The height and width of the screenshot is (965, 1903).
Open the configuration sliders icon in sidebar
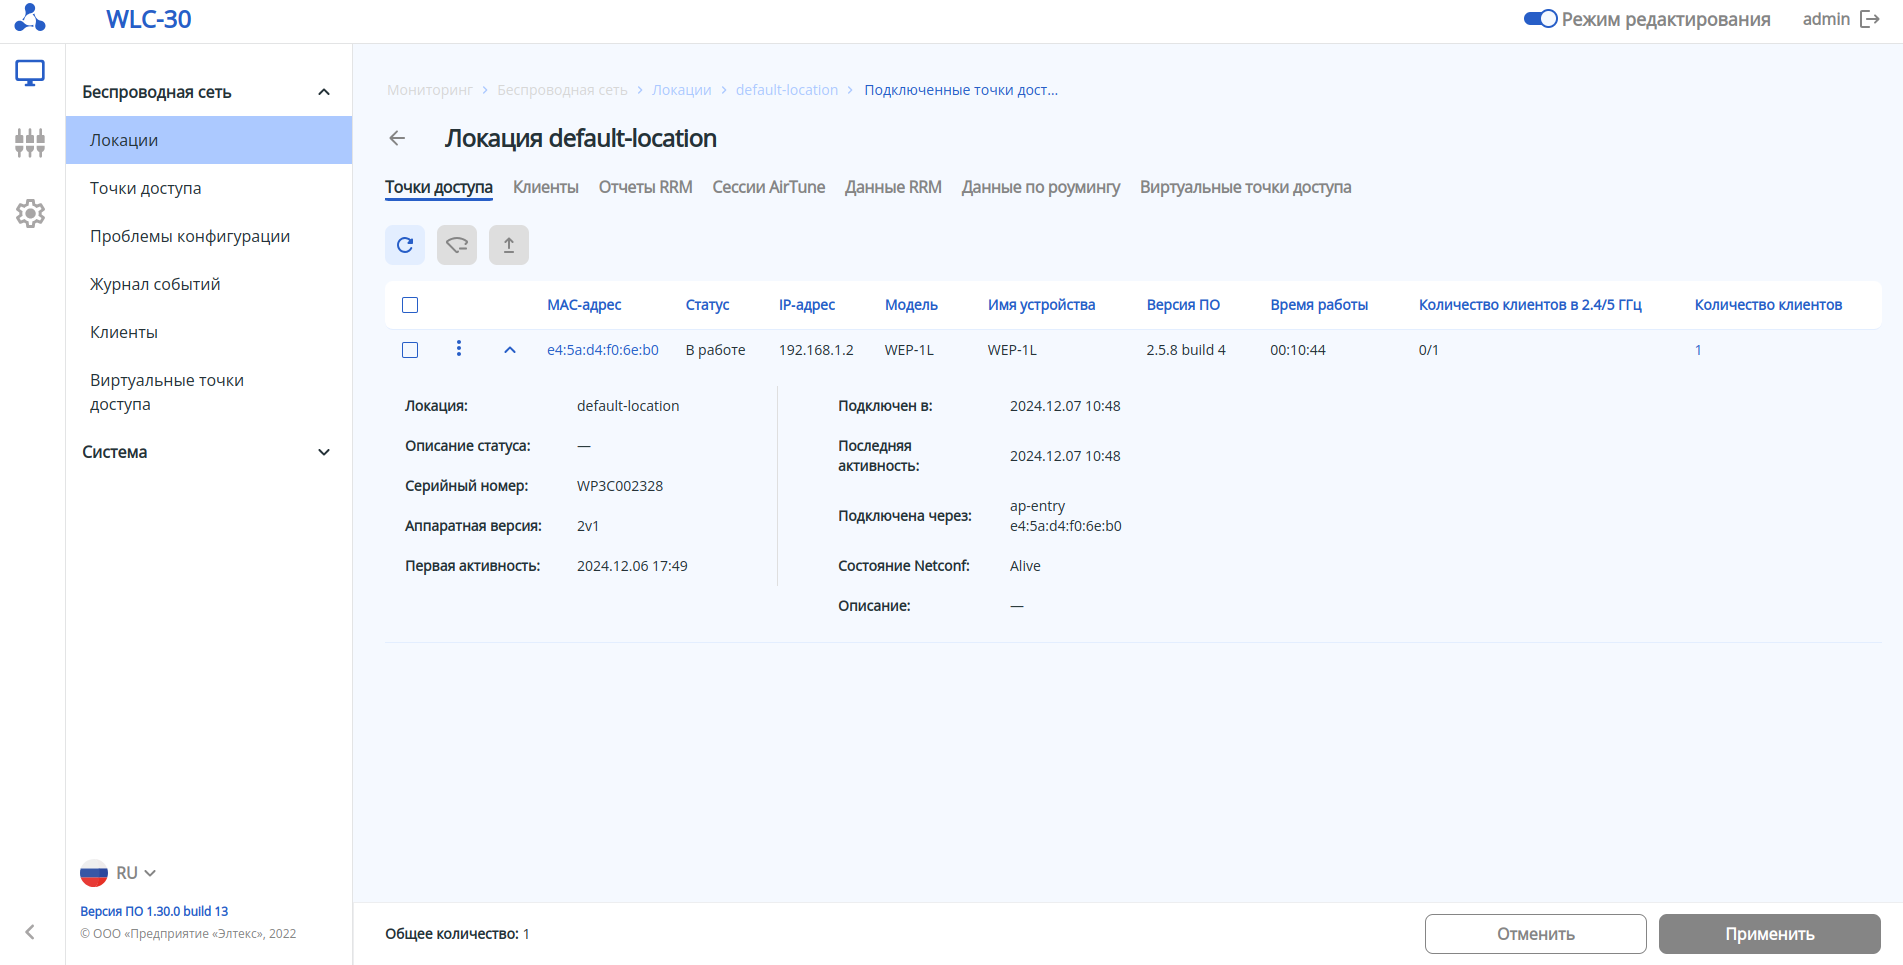point(30,143)
